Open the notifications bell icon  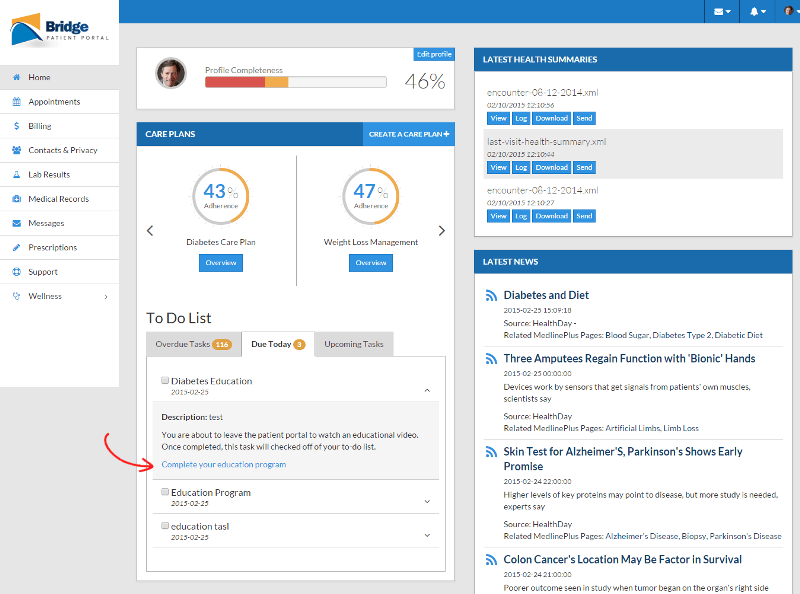[756, 11]
